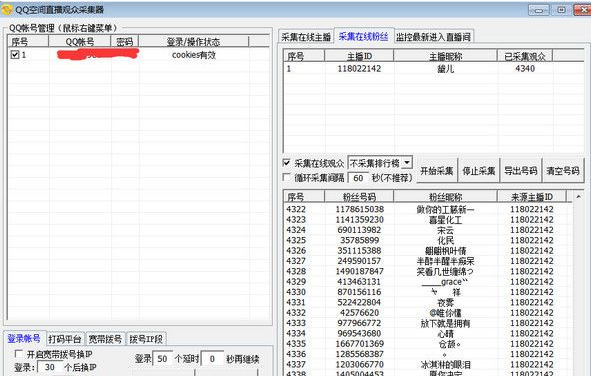Open 监控最新进入直播间 tab
The image size is (591, 376).
[x=433, y=37]
